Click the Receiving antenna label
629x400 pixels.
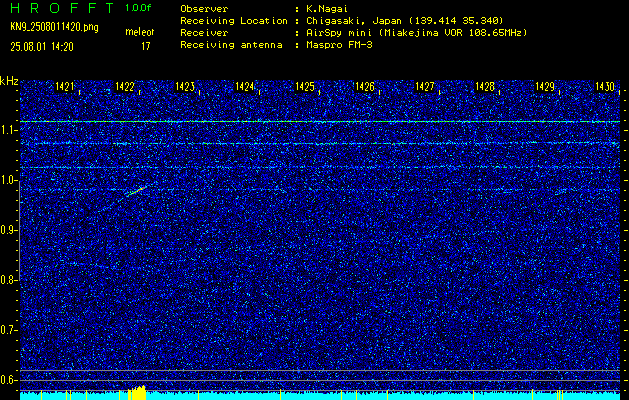click(231, 45)
